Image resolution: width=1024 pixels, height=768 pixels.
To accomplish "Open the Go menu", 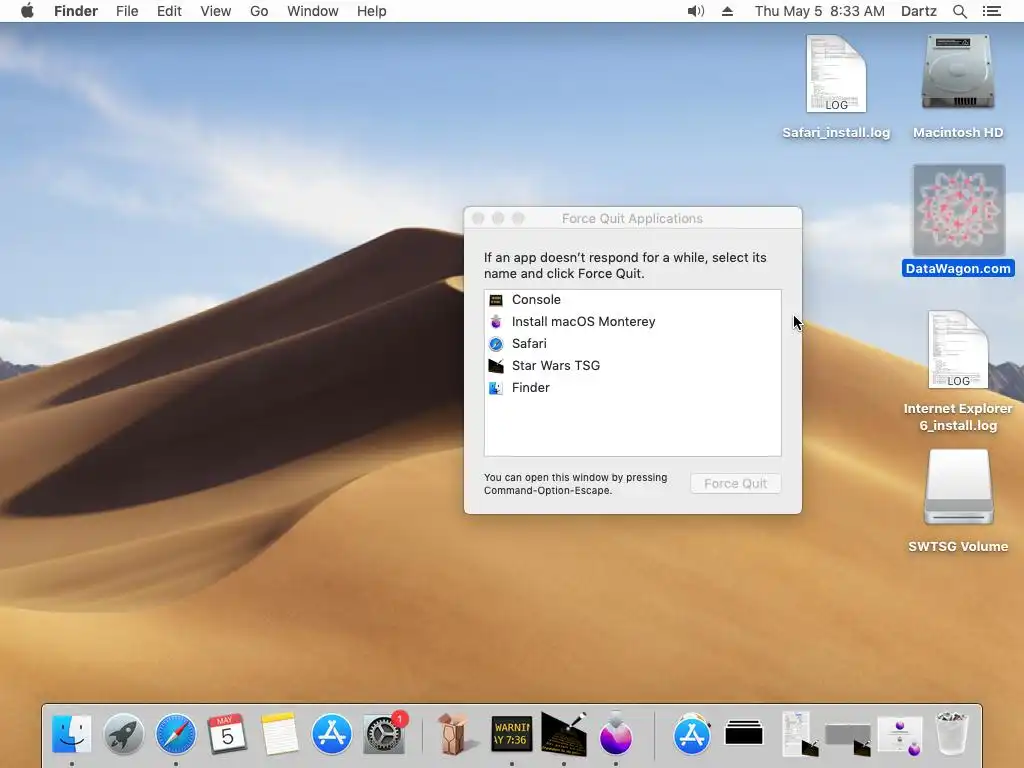I will tap(259, 11).
